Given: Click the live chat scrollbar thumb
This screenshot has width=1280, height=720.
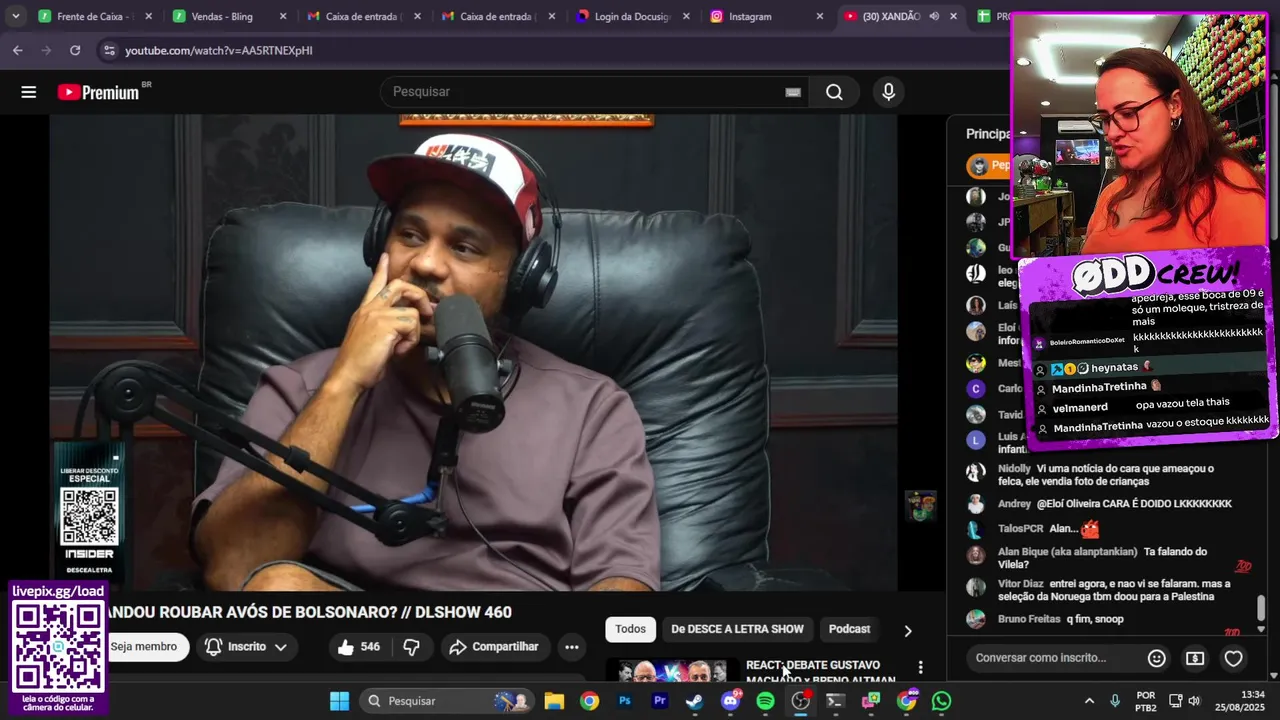Looking at the screenshot, I should pyautogui.click(x=1260, y=607).
